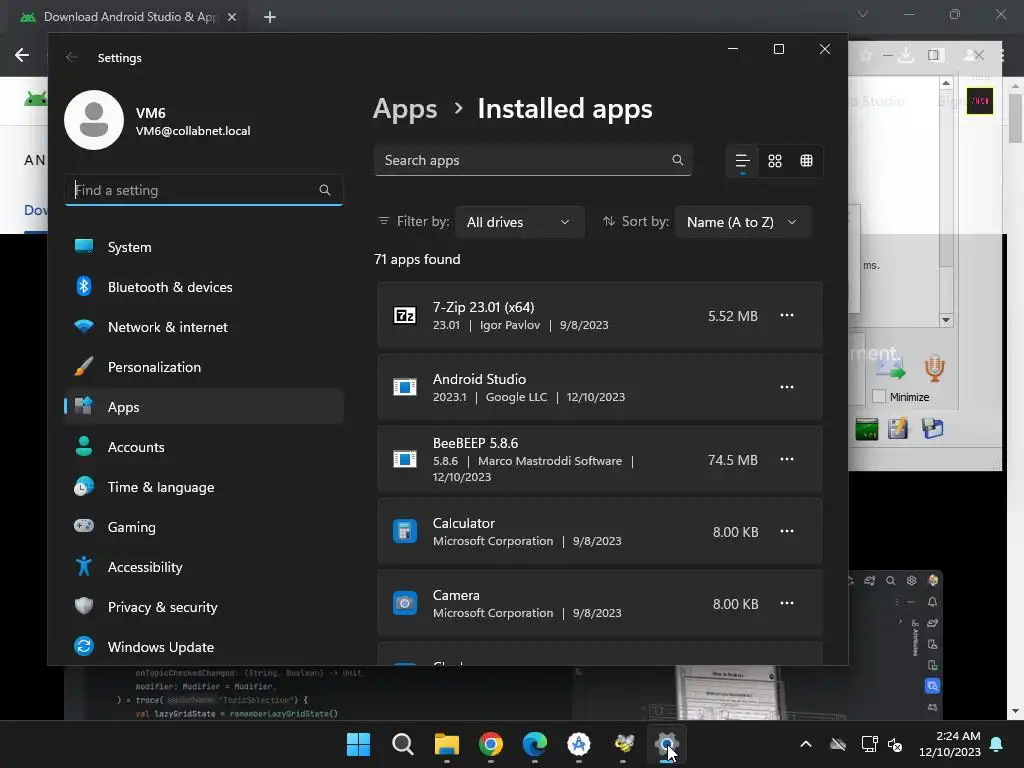Click the blue floppy disk icon in BeeBEEP
Image resolution: width=1024 pixels, height=768 pixels.
coord(932,428)
